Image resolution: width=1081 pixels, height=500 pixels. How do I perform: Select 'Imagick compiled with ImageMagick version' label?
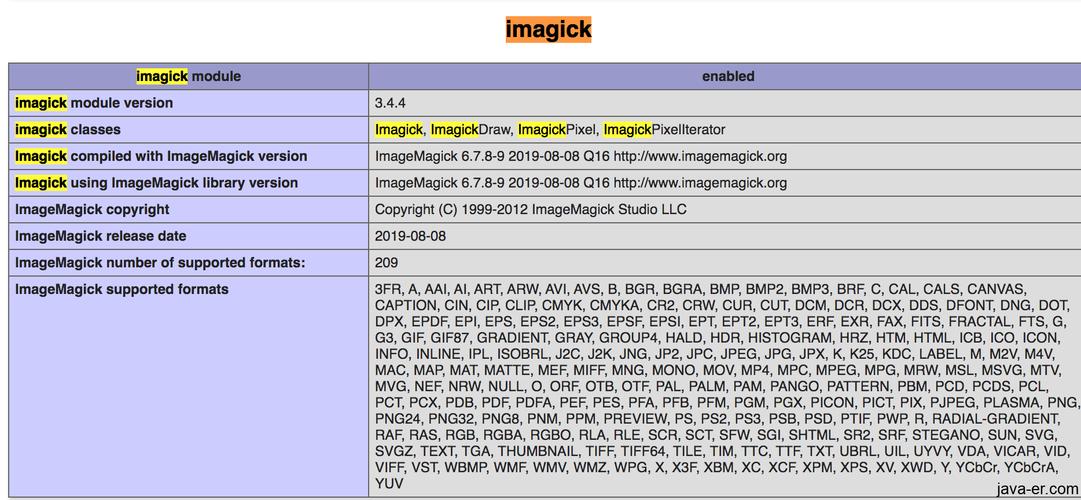click(161, 156)
